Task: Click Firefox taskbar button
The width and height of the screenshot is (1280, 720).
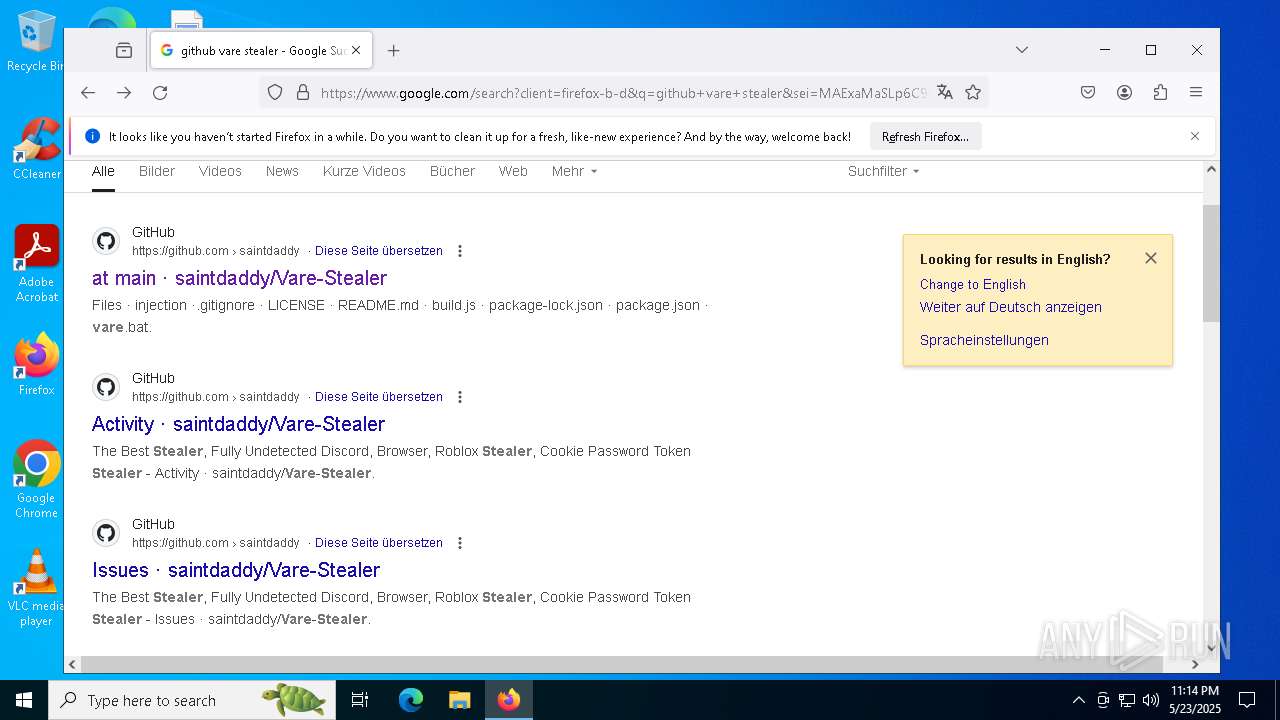Action: click(509, 700)
